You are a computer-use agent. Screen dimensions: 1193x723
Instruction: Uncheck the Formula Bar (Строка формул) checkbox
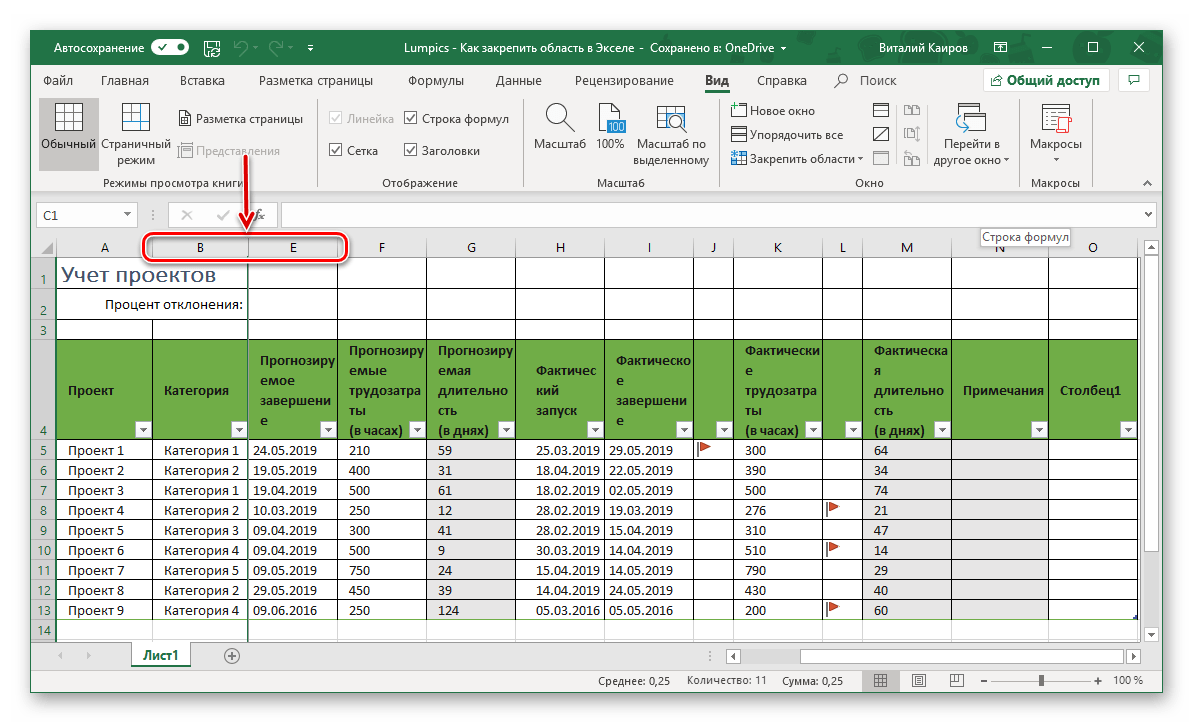[411, 119]
